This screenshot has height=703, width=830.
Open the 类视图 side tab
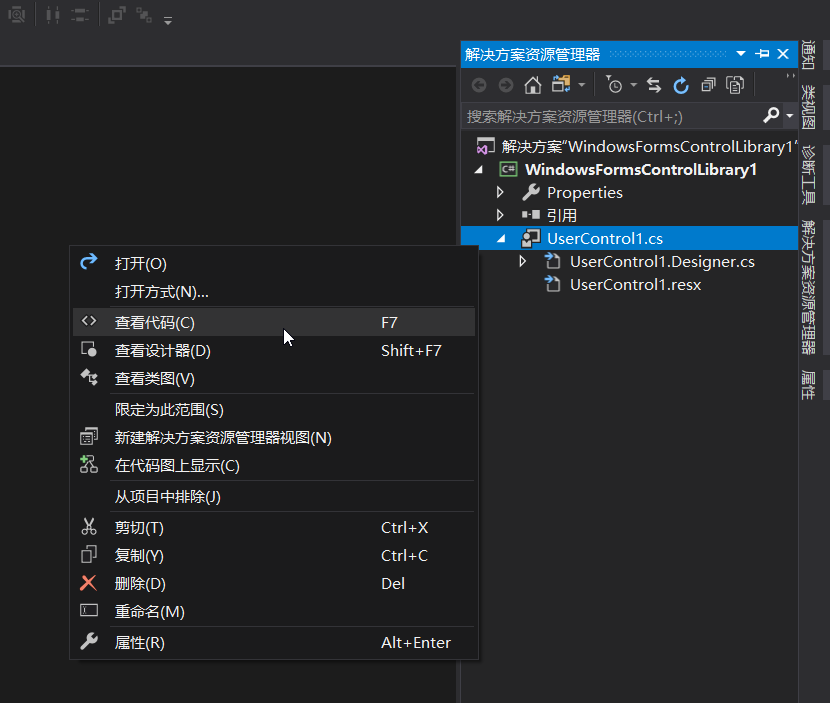pyautogui.click(x=808, y=107)
